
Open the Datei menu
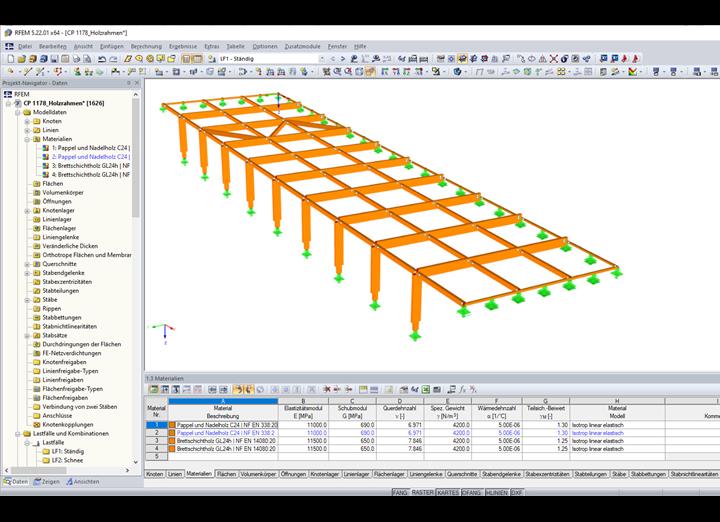25,46
